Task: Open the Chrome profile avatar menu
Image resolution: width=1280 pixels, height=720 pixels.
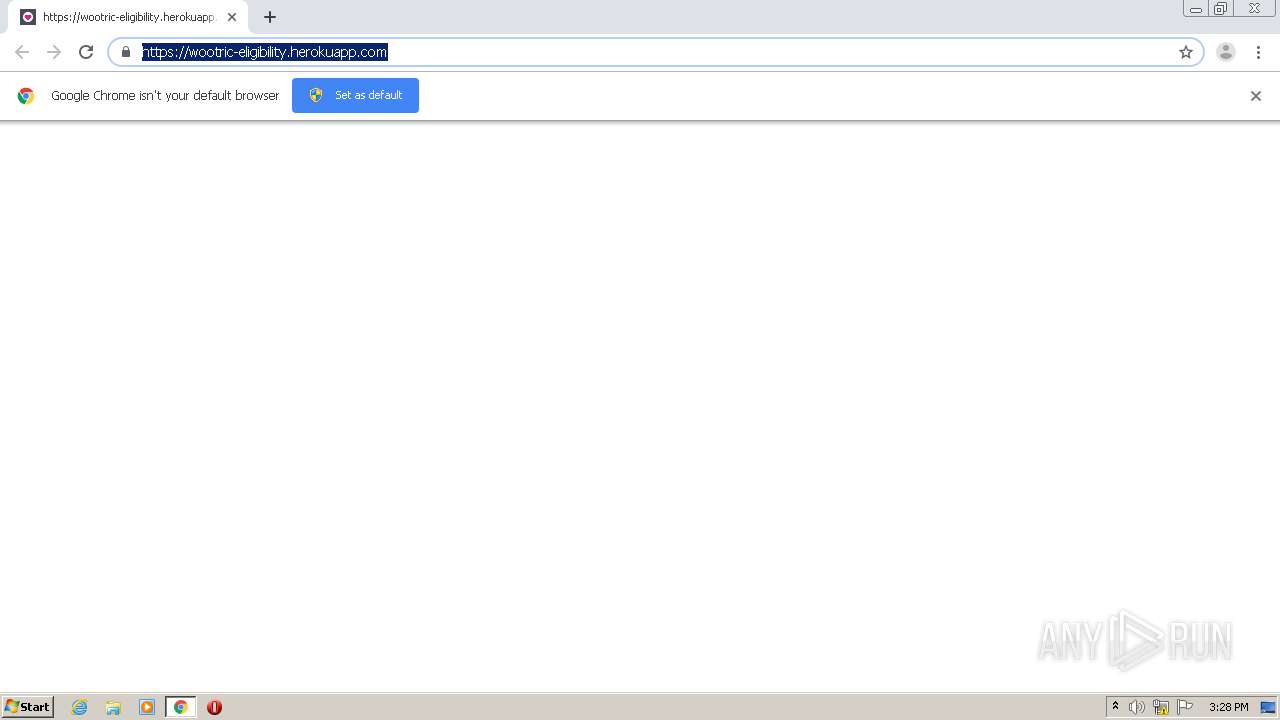Action: 1226,52
